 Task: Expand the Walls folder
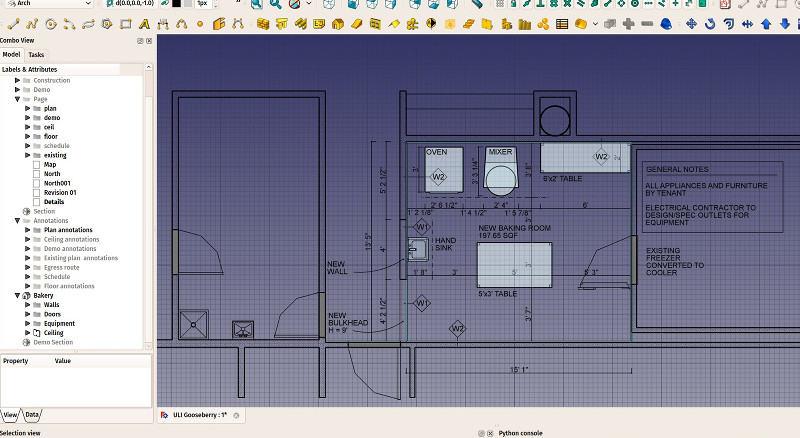click(28, 305)
